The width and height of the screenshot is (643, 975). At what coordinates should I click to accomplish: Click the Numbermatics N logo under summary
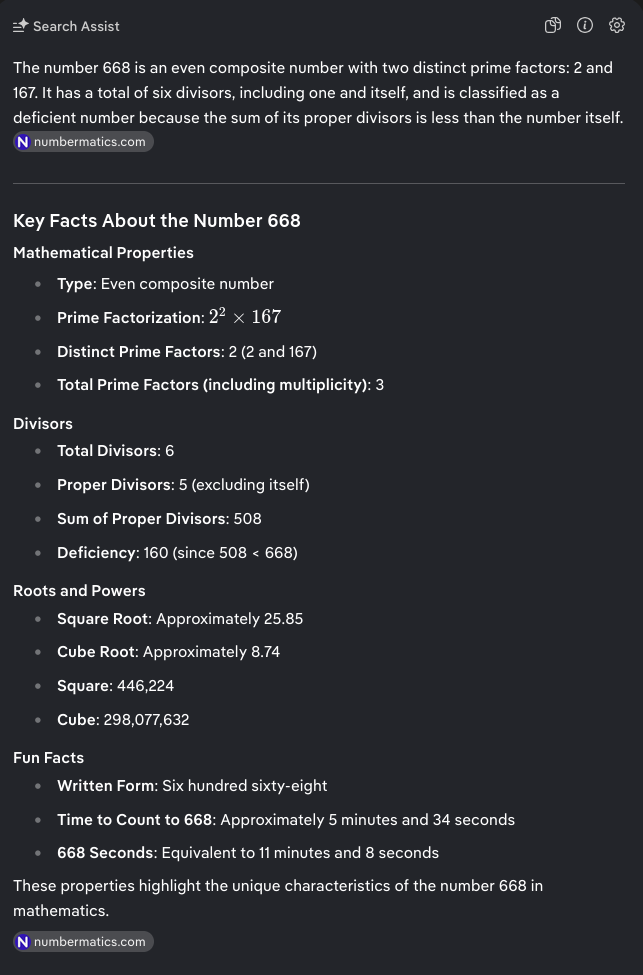click(x=23, y=142)
